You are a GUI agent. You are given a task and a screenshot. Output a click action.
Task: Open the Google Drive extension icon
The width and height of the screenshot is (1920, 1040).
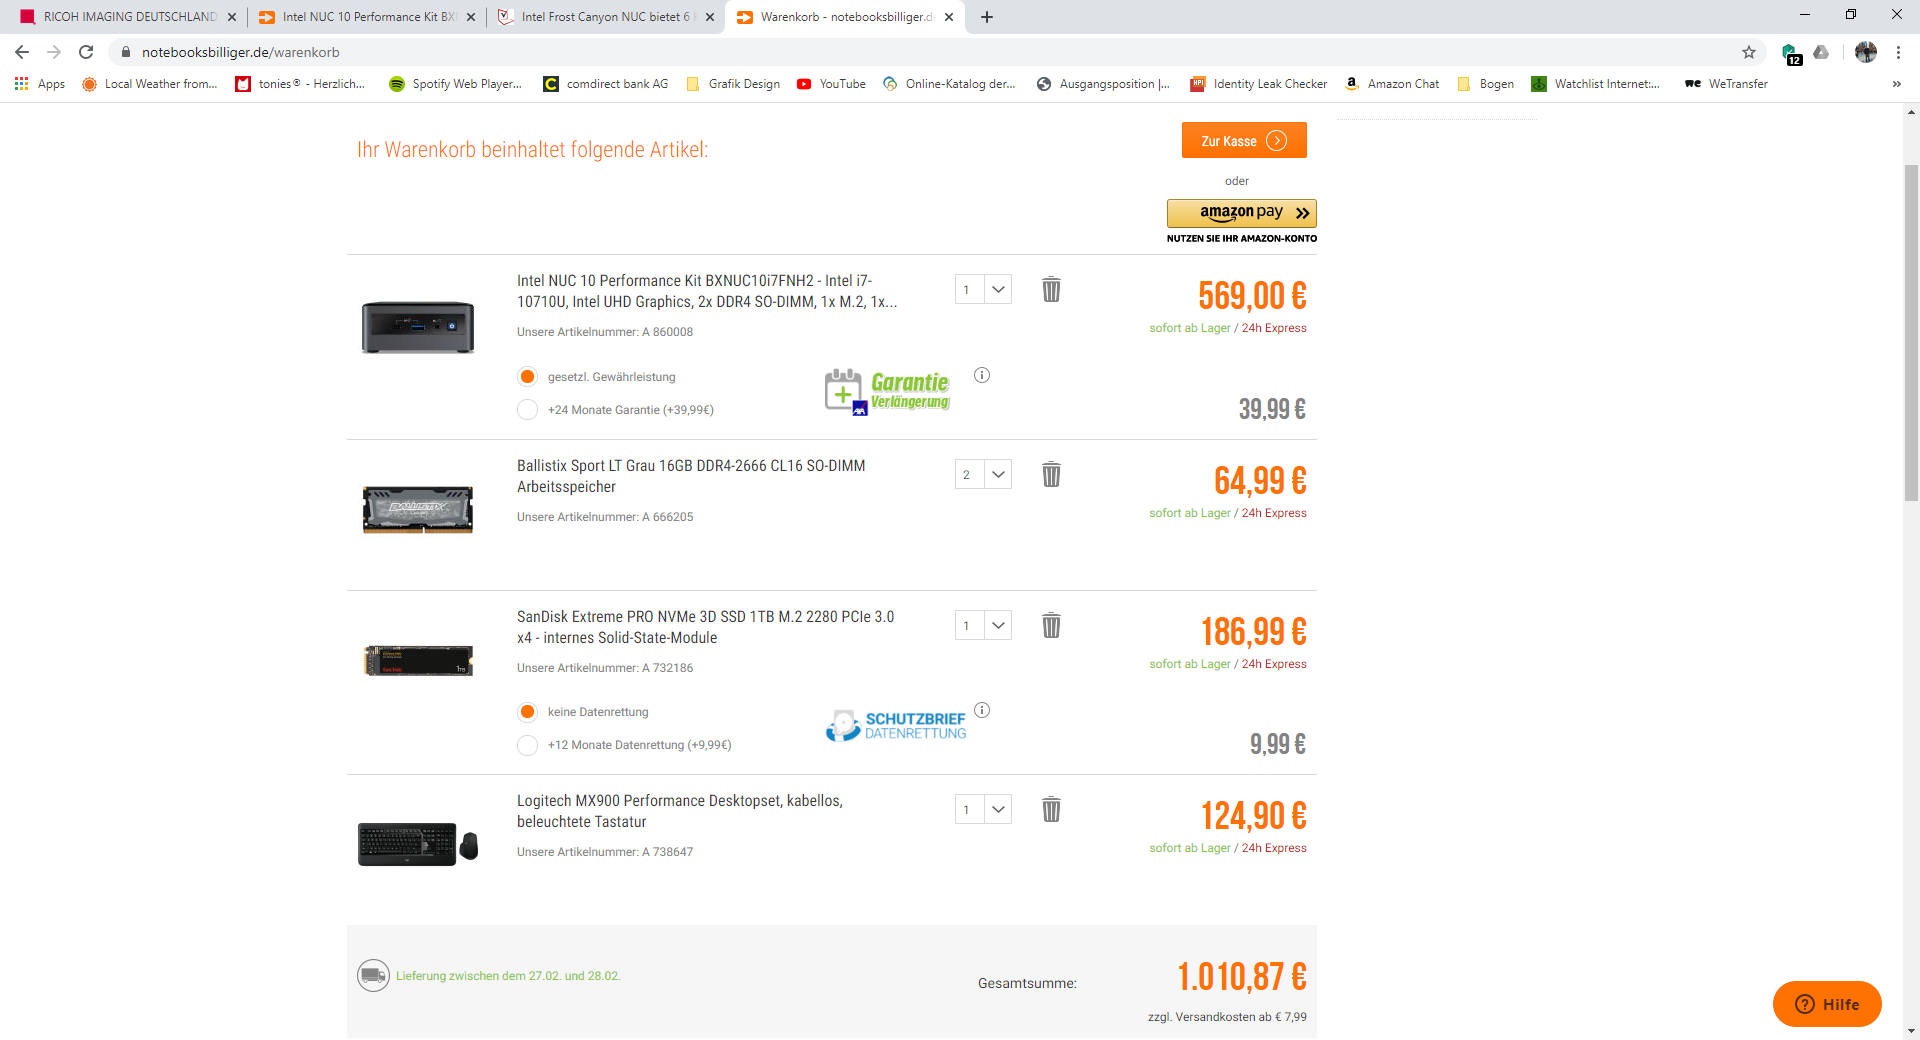tap(1822, 52)
